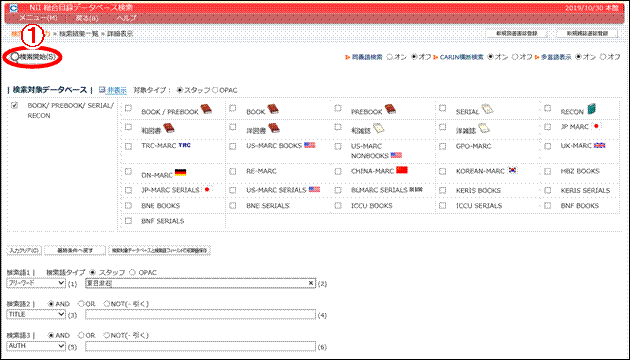This screenshot has height=360, width=630.
Task: Click the icon beside BLMARC SERIALS
Action: pos(416,189)
